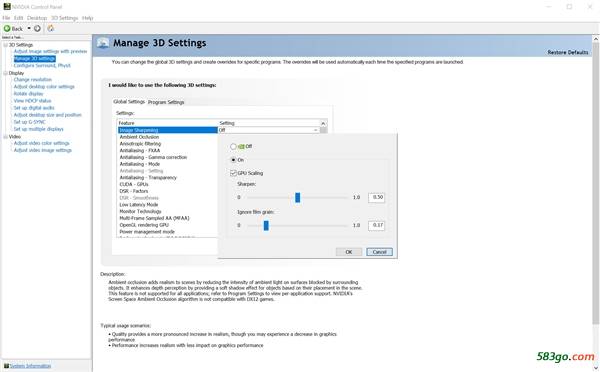Click the Forward arrow toolbar icon
Screen dimensions: 600x372
click(37, 29)
